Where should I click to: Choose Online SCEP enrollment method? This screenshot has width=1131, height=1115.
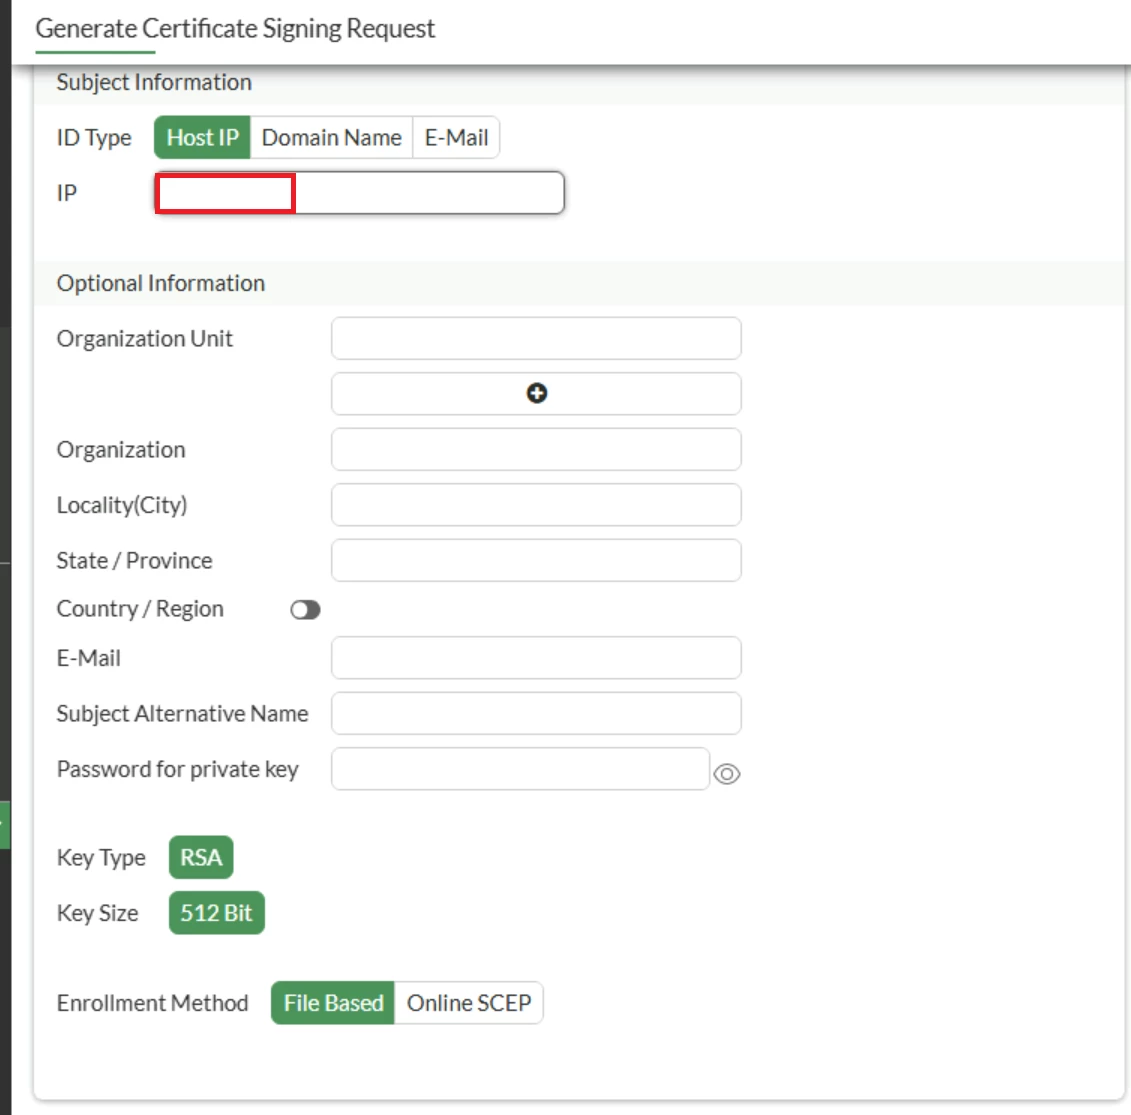coord(469,1002)
